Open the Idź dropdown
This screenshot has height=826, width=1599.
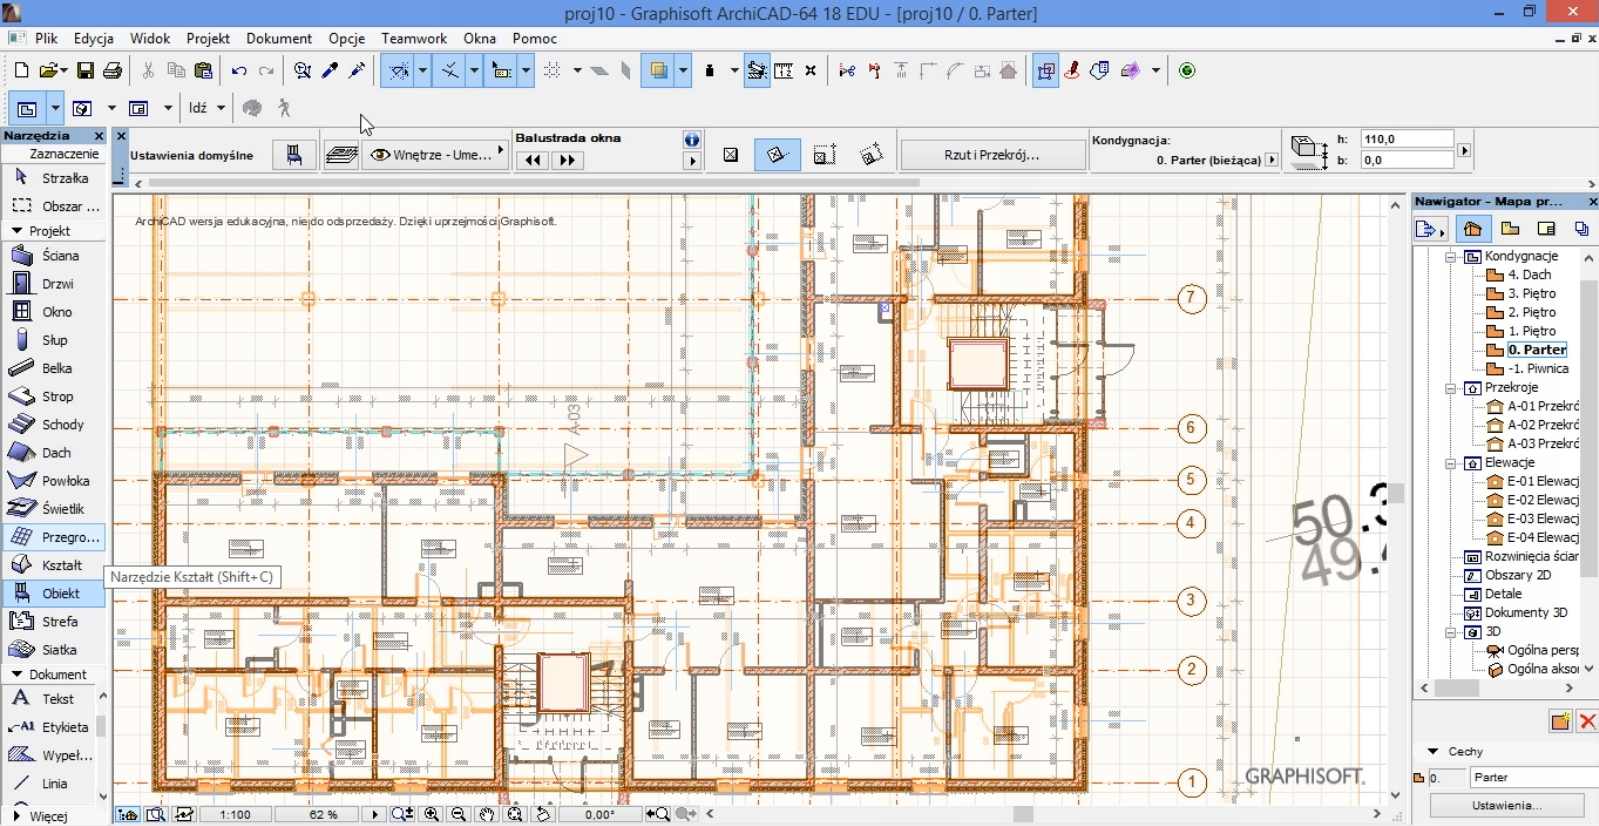207,108
